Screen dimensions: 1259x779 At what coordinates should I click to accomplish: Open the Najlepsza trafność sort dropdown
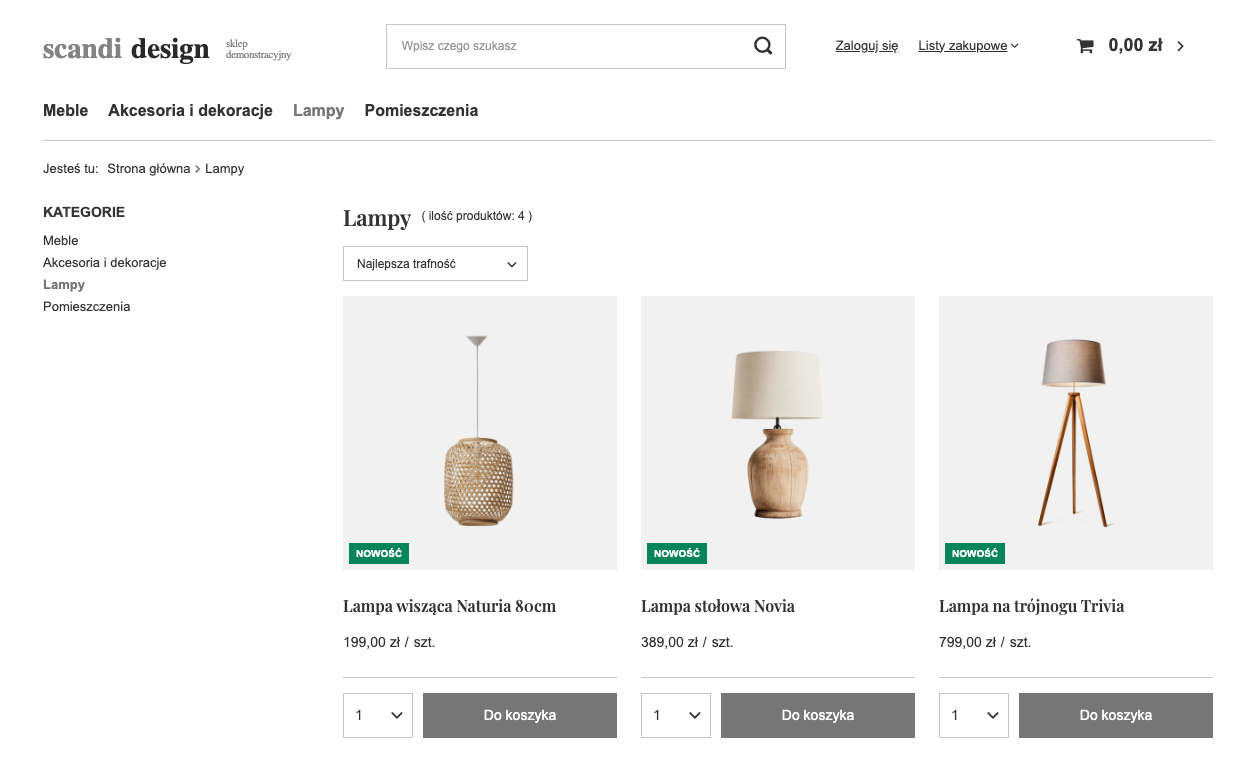[x=435, y=264]
